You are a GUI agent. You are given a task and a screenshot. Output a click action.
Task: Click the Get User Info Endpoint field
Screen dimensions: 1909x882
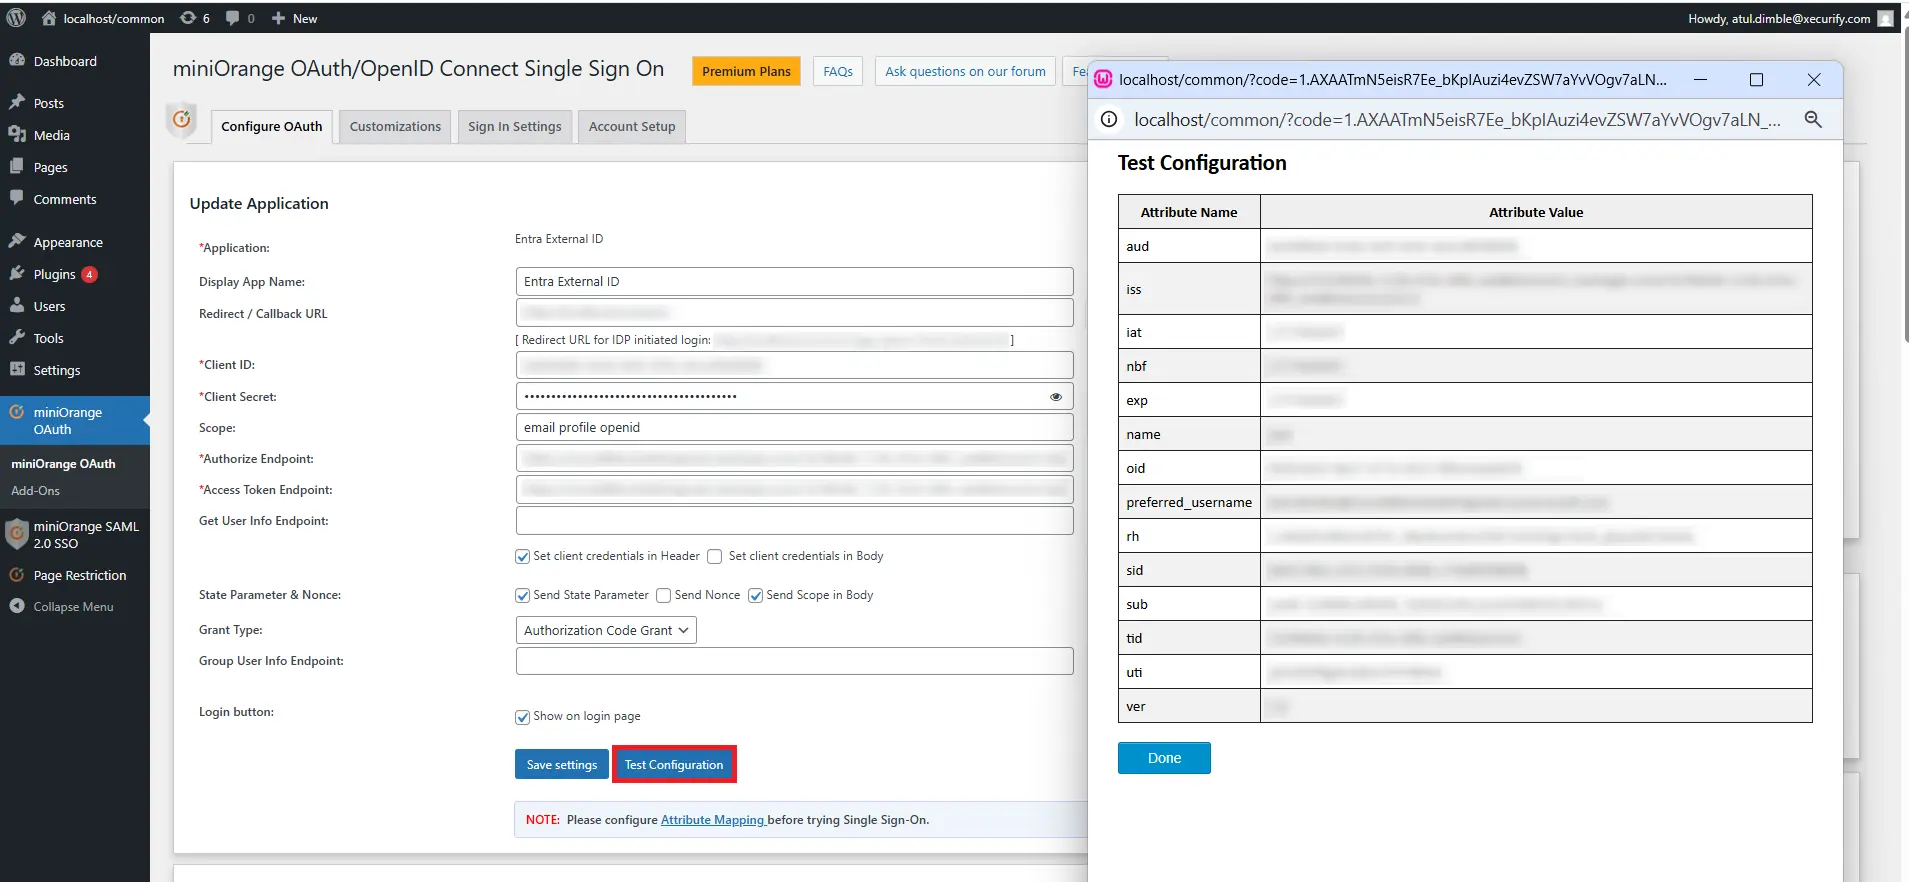[x=795, y=520]
